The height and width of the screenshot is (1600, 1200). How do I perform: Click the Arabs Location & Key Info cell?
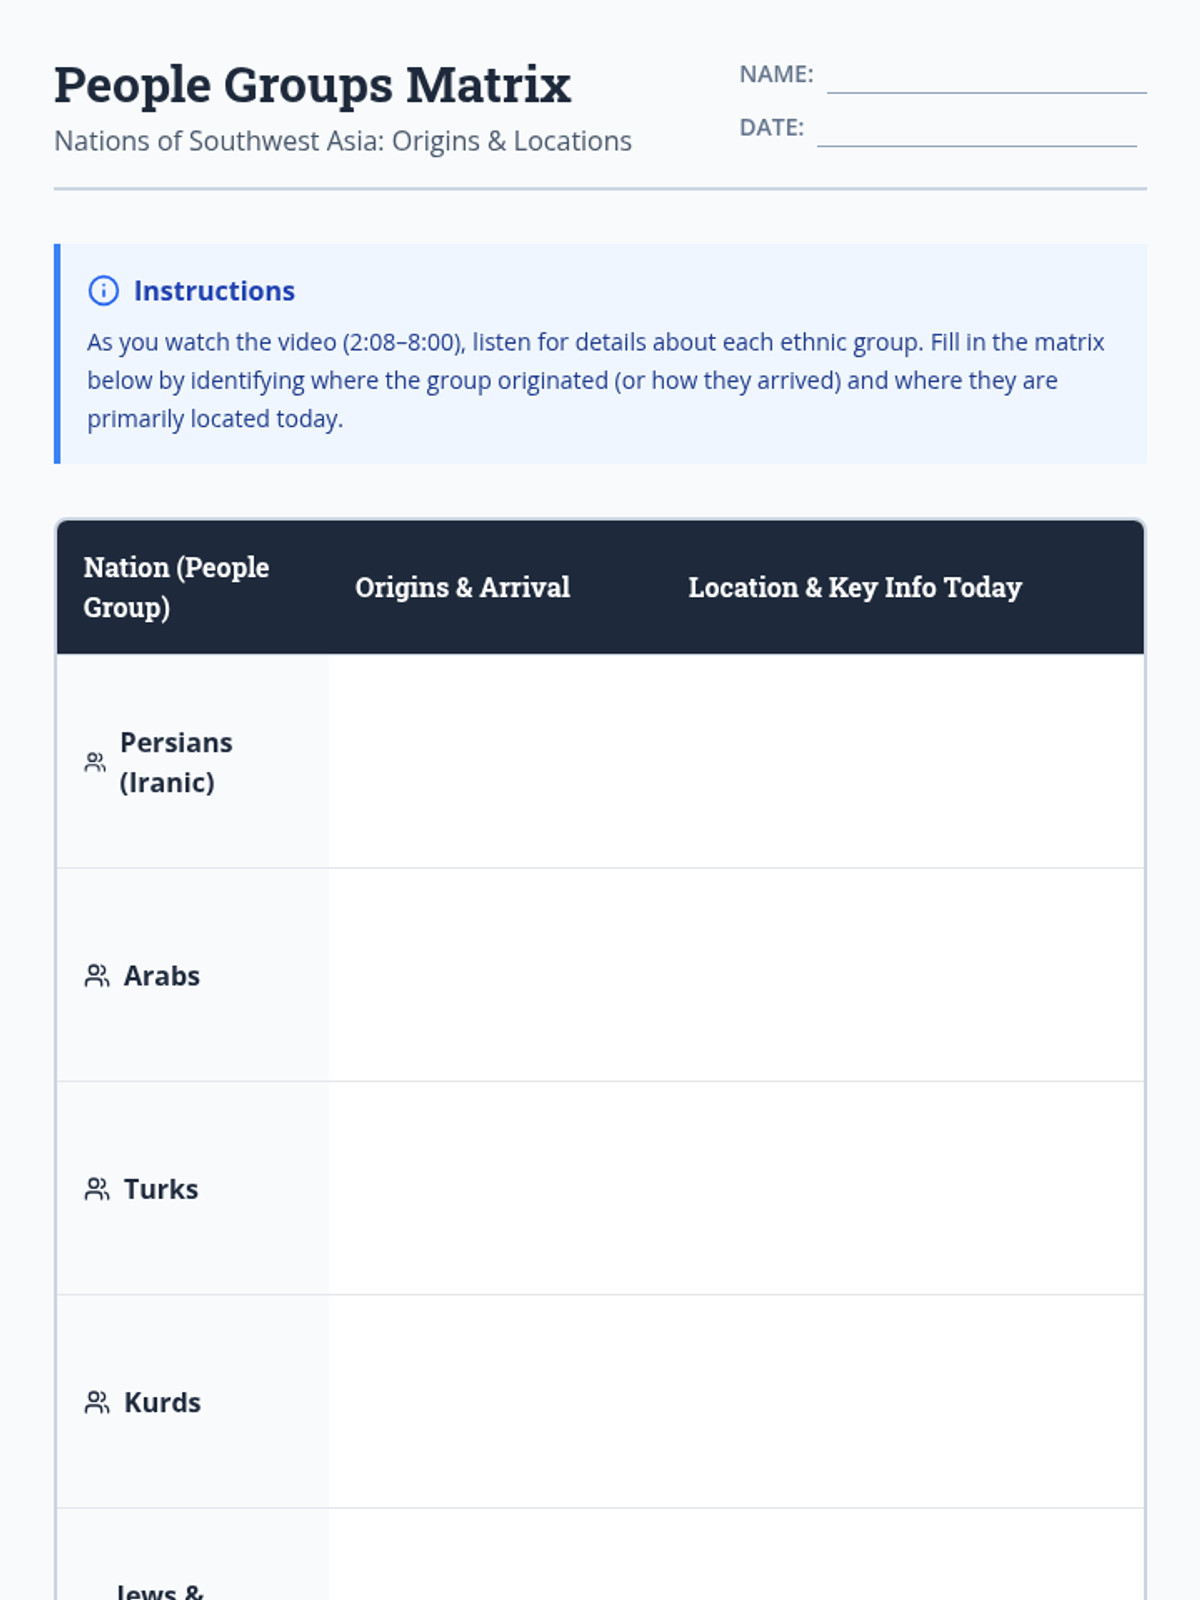pyautogui.click(x=902, y=975)
